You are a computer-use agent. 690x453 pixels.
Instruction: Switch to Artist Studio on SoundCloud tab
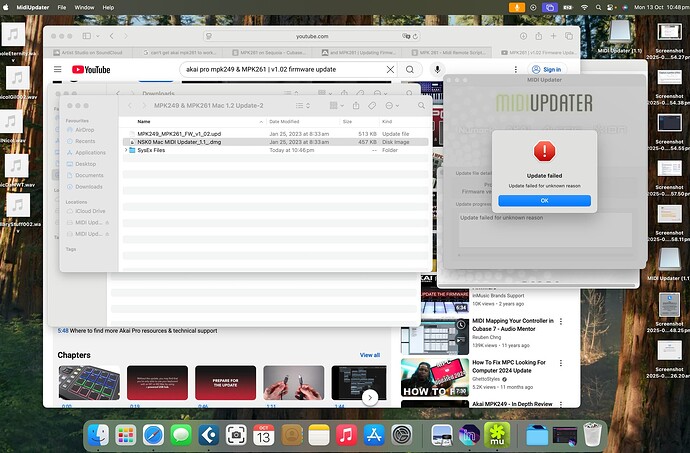coord(88,52)
